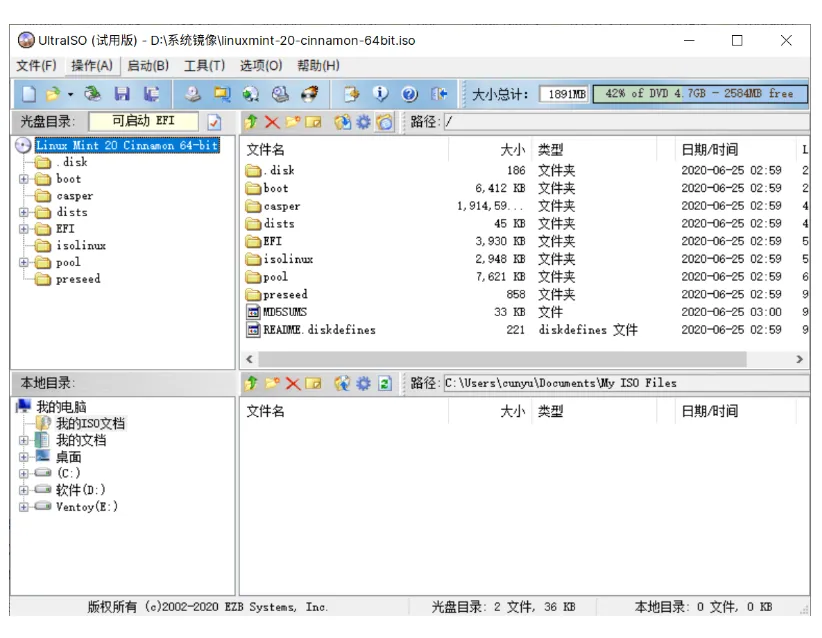Select the MD5SUMS file in the disc list
The height and width of the screenshot is (638, 822).
click(285, 312)
